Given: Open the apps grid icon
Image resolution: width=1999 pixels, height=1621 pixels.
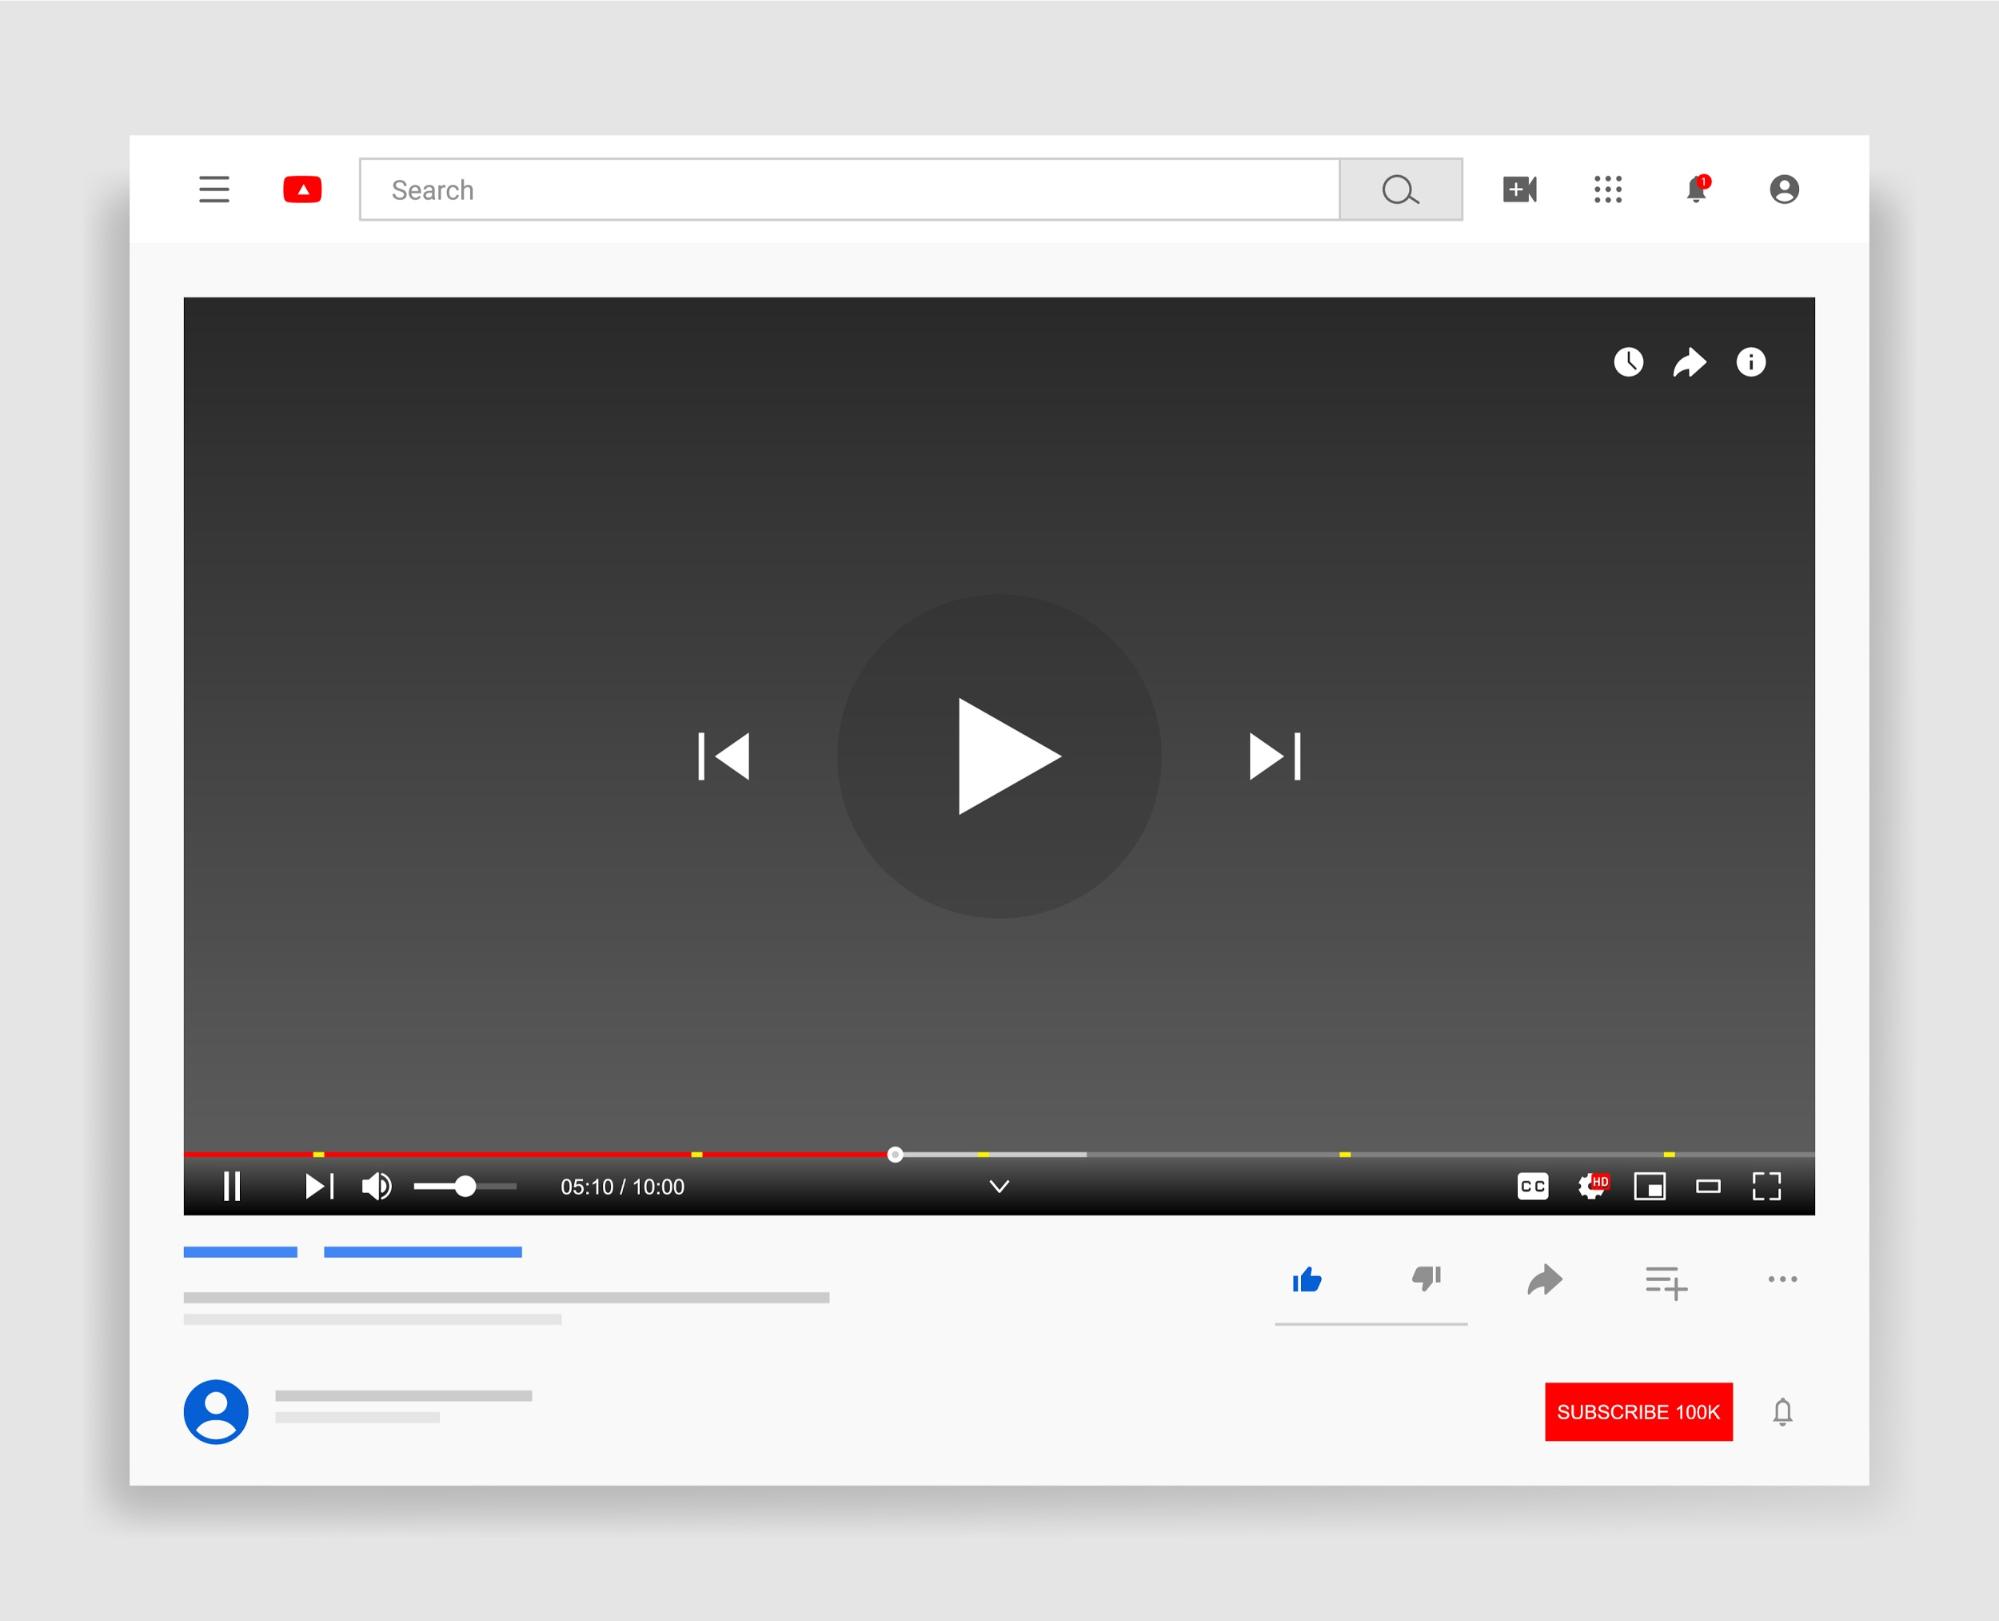Looking at the screenshot, I should [x=1608, y=189].
